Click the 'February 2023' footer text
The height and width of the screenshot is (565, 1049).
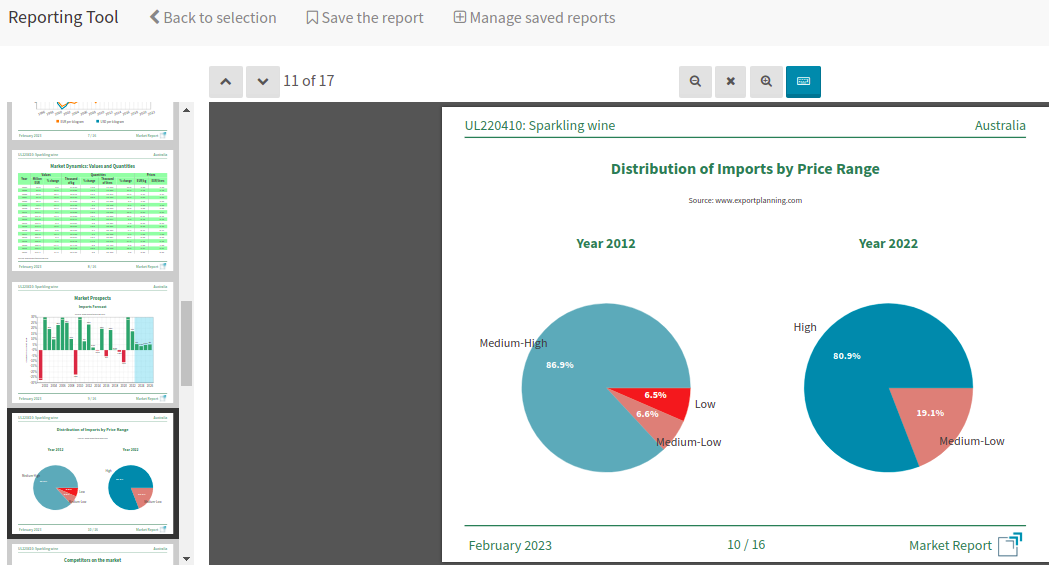[x=510, y=546]
